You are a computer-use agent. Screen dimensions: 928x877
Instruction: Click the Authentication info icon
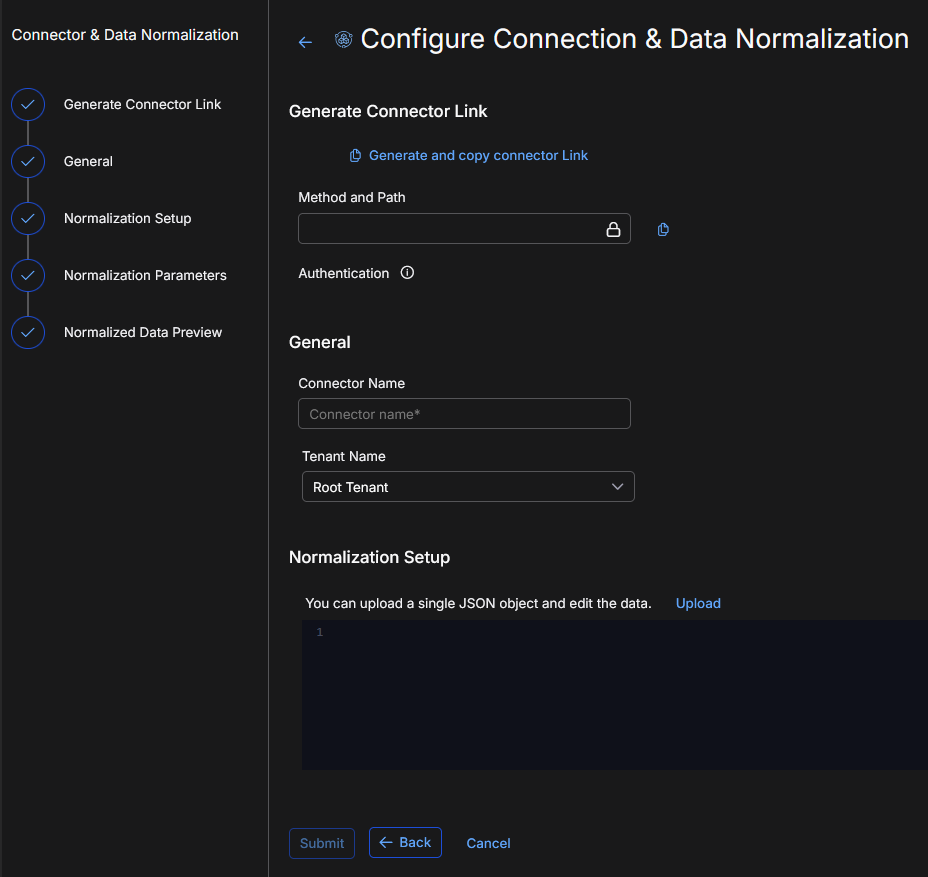pos(407,273)
